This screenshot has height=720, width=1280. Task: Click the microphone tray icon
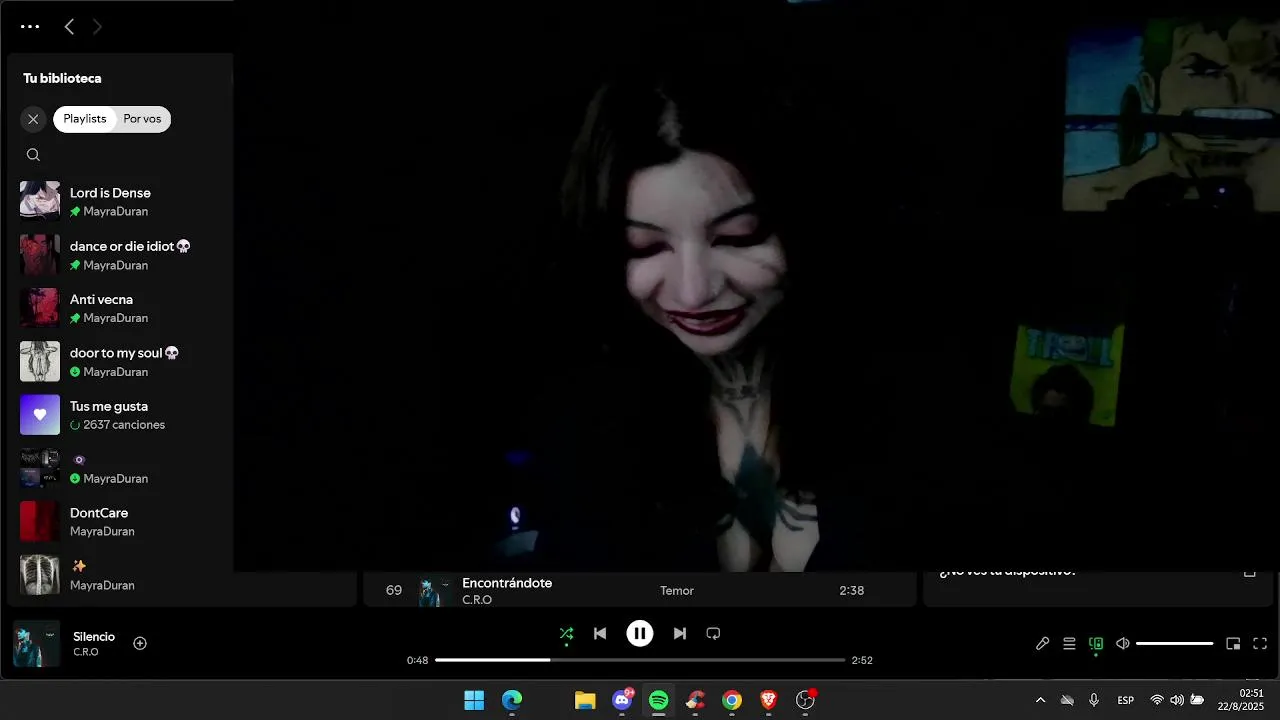(1094, 700)
